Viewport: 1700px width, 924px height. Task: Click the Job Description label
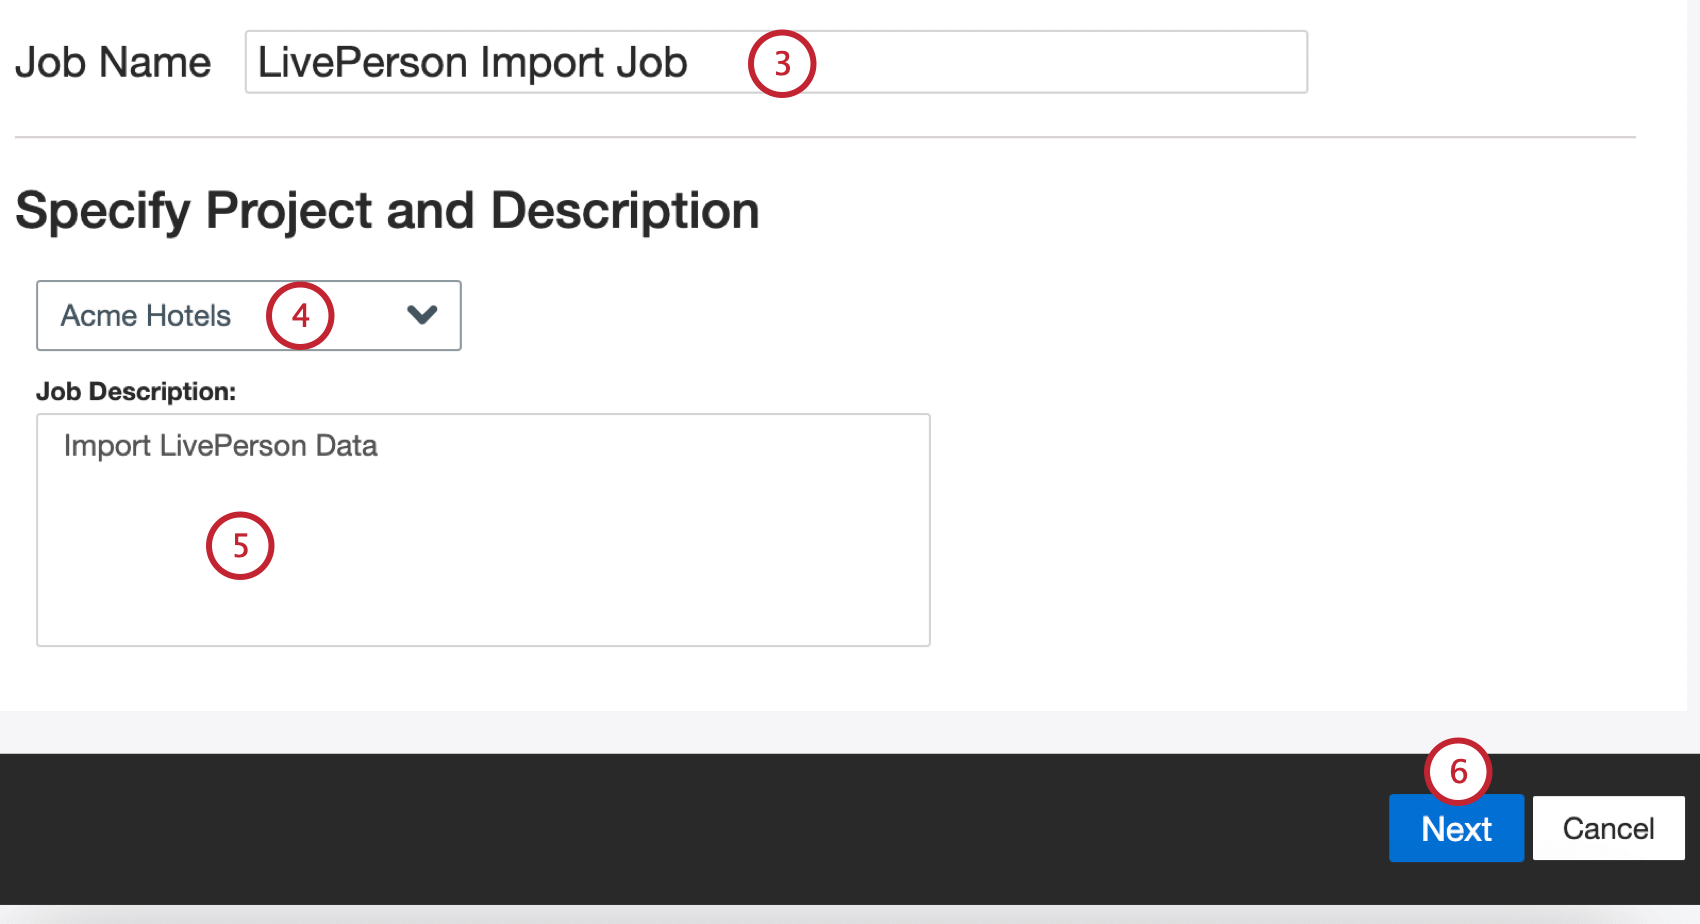coord(136,391)
